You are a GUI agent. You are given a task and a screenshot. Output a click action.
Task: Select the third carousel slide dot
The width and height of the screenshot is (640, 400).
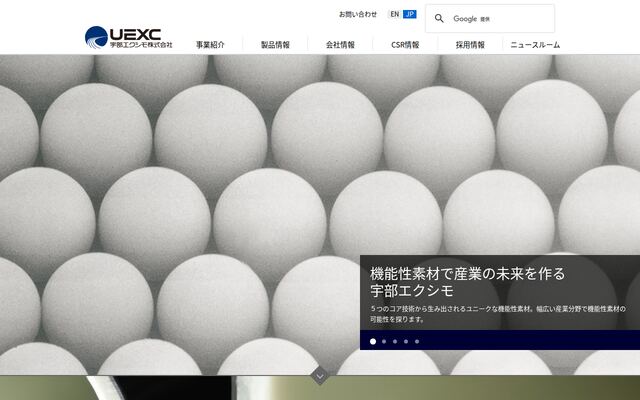coord(395,341)
